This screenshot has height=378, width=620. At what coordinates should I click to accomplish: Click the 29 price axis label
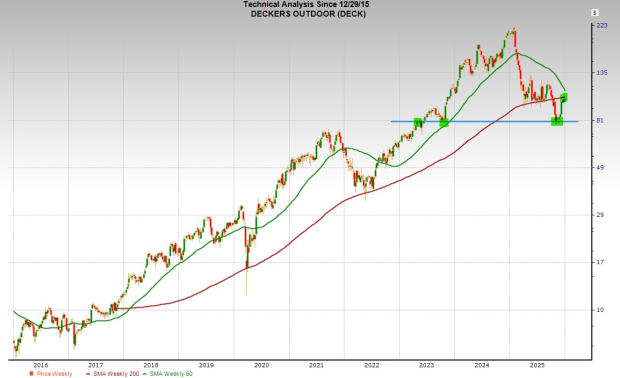600,215
